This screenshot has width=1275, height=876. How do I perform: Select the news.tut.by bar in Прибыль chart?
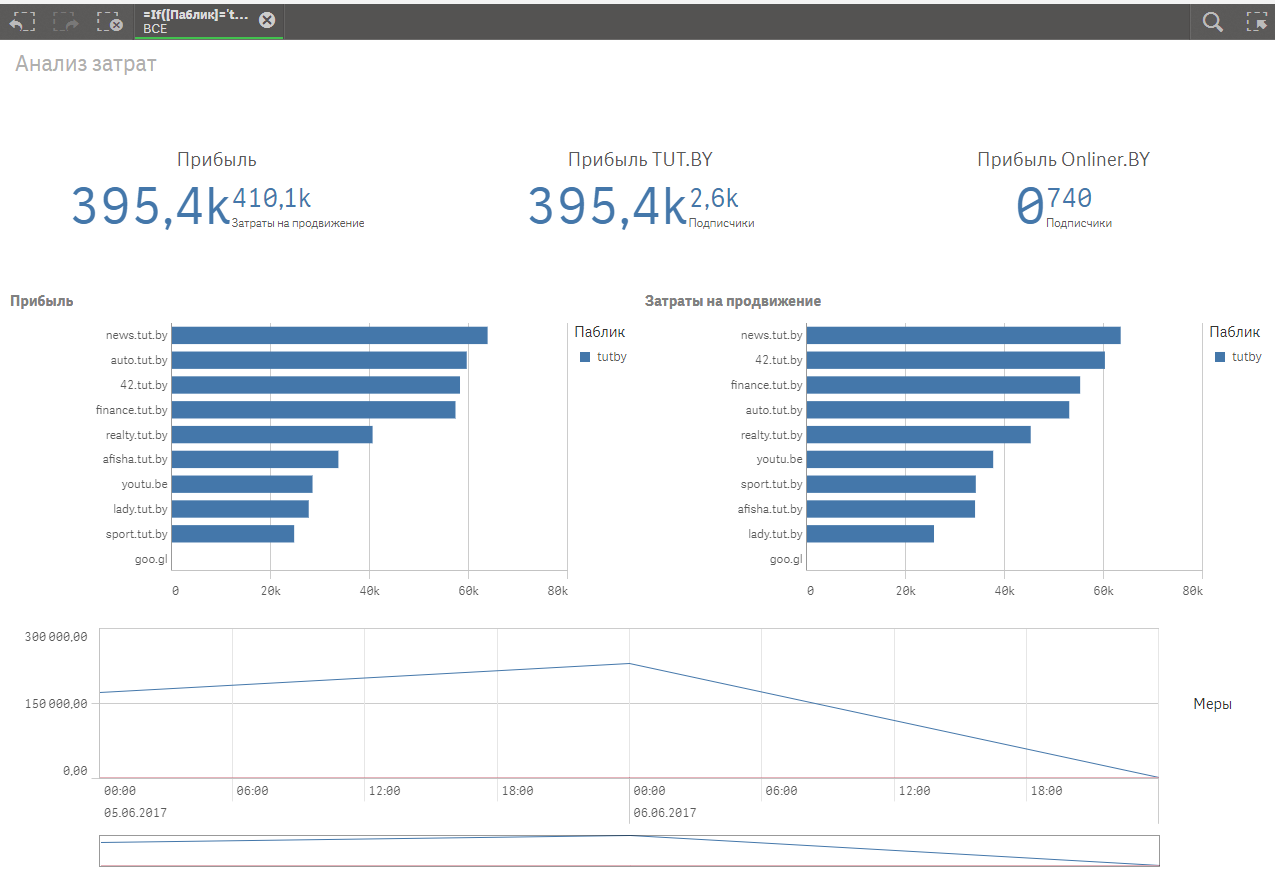[x=330, y=335]
